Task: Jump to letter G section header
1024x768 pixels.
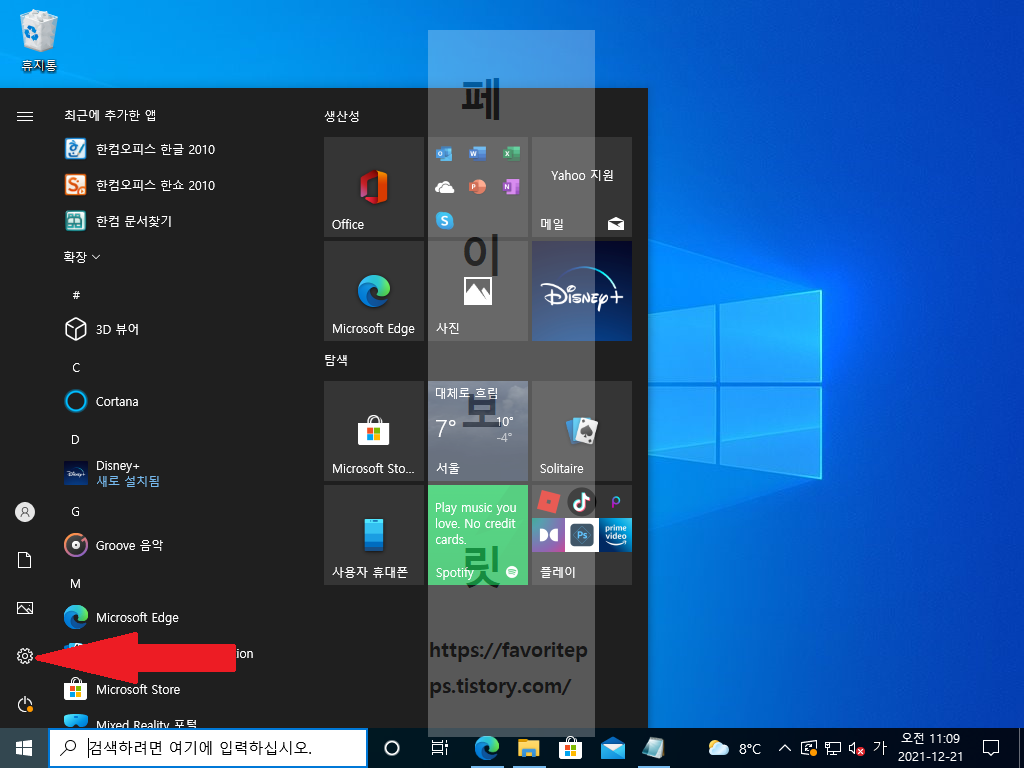Action: [x=76, y=511]
